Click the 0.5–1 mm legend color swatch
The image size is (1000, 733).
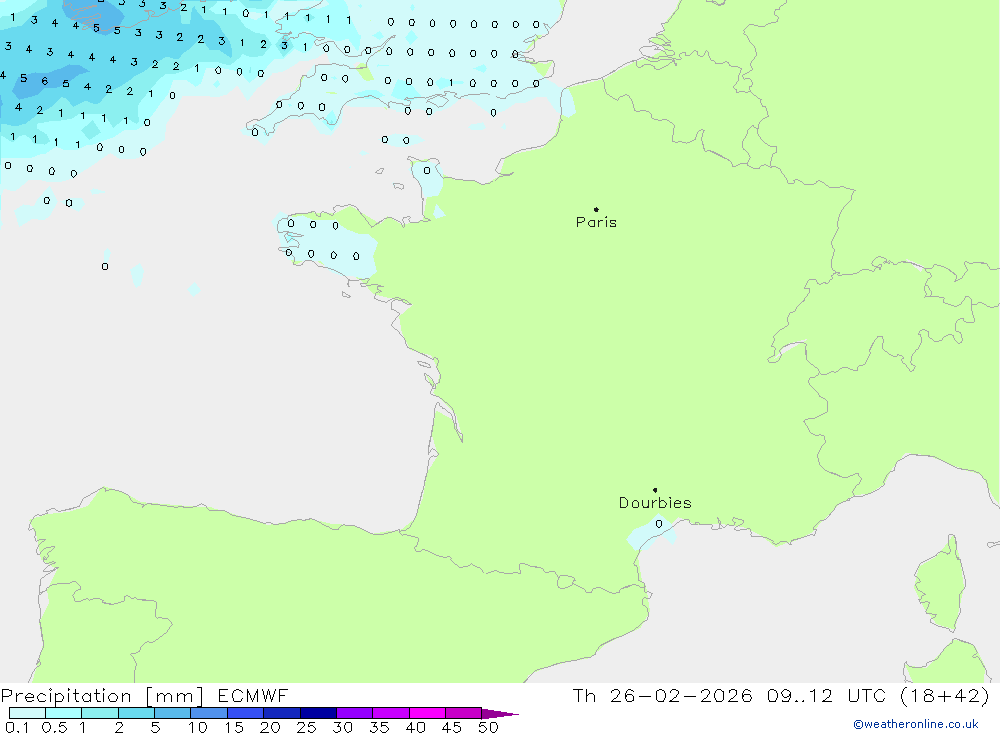(64, 713)
